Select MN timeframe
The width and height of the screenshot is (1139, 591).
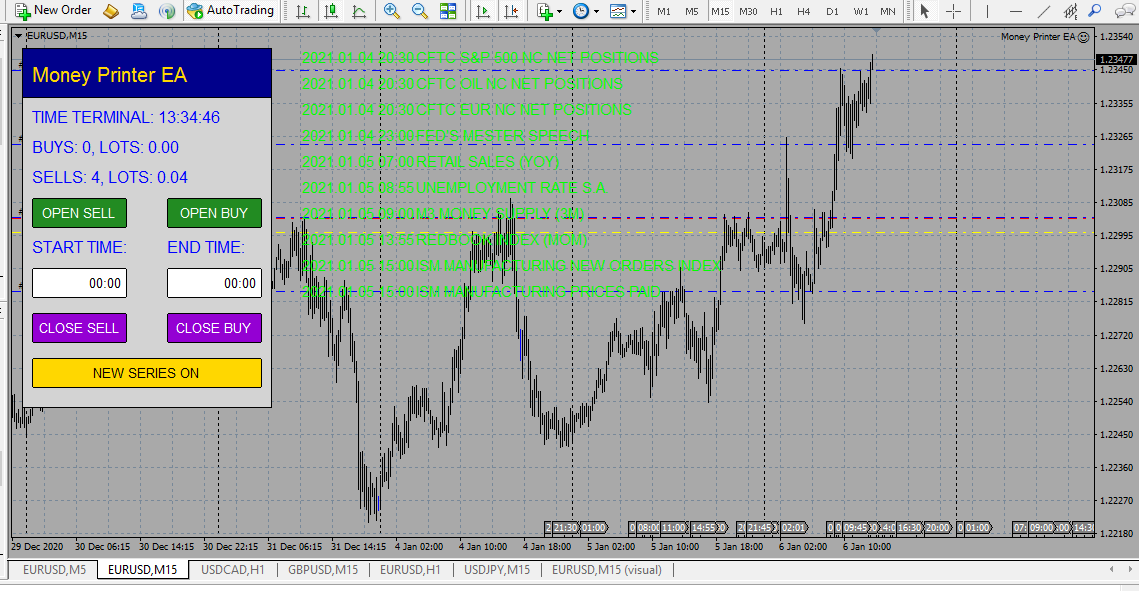point(888,12)
